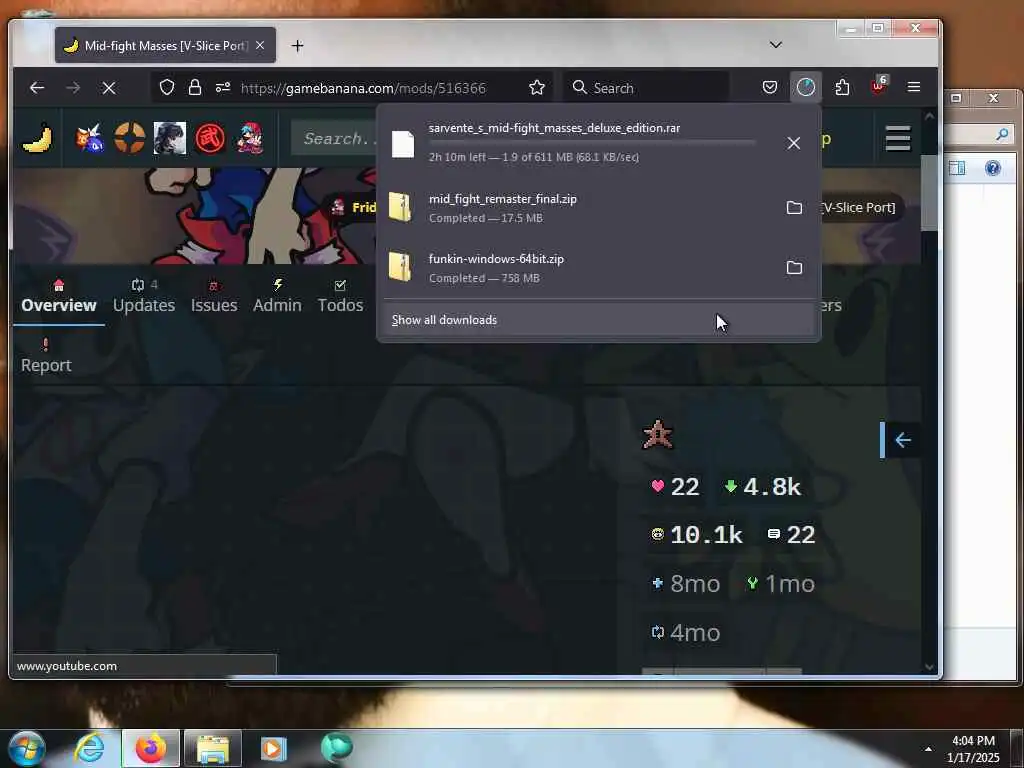Switch to the Admin tab
This screenshot has height=768, width=1024.
point(277,296)
